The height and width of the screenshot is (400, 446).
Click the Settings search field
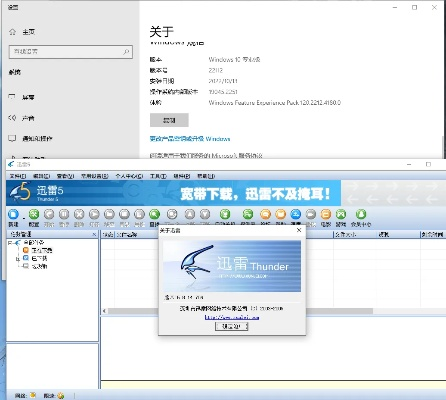click(x=71, y=52)
